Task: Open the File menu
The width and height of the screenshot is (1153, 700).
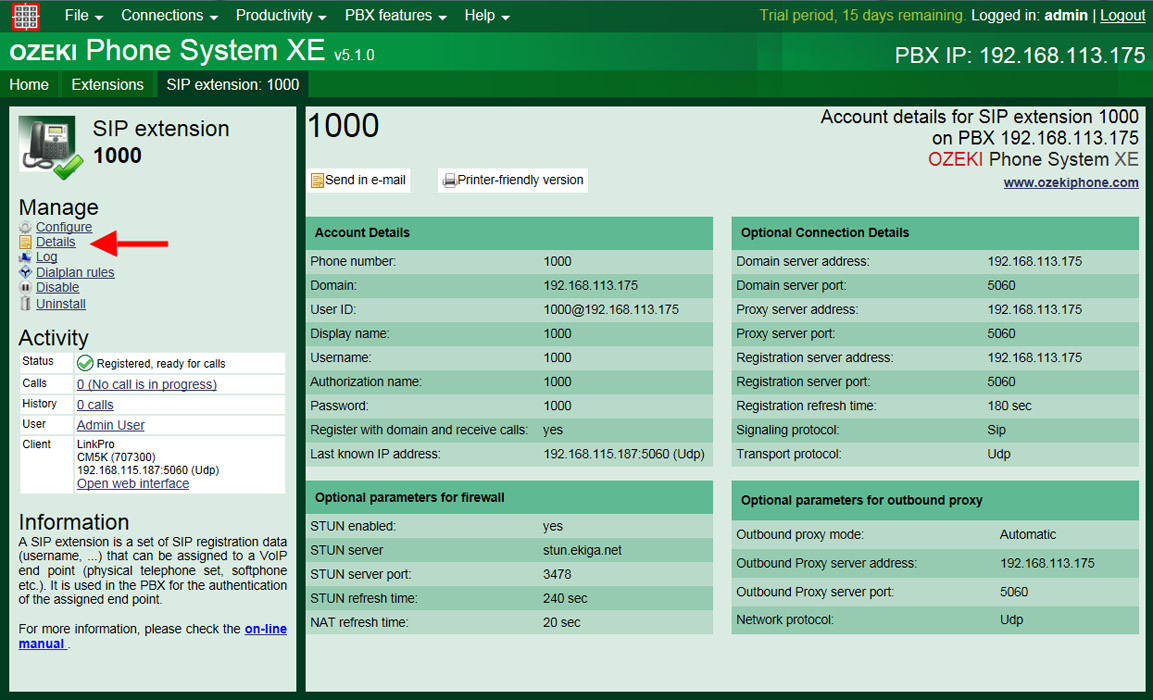Action: (84, 15)
